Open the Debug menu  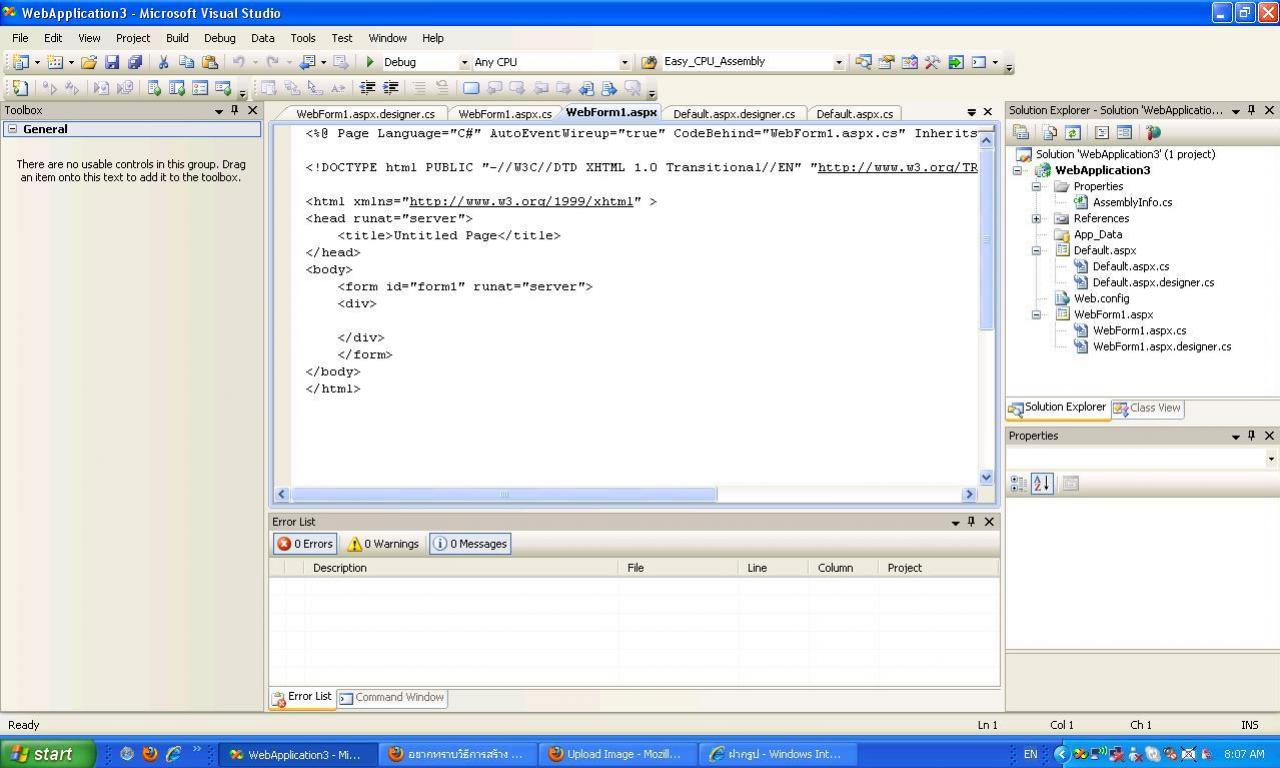[x=220, y=38]
